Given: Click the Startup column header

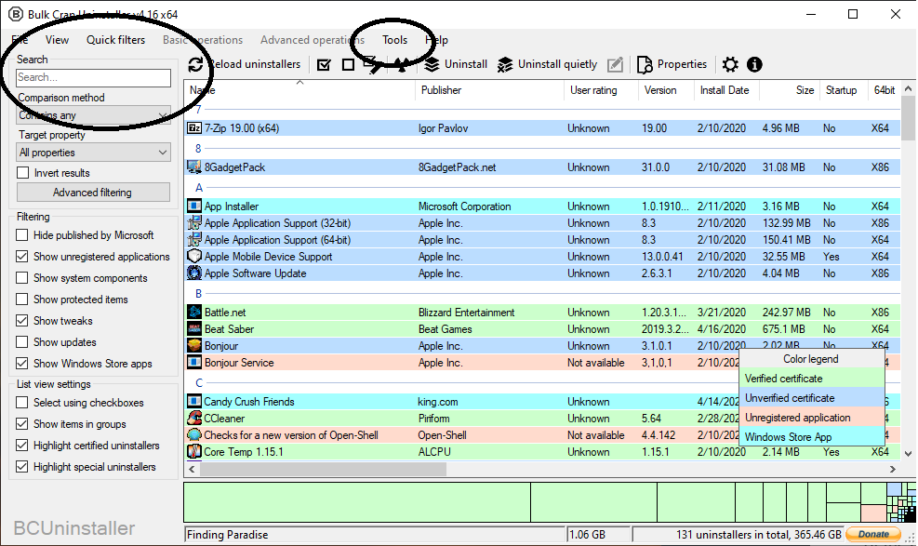Looking at the screenshot, I should (843, 90).
